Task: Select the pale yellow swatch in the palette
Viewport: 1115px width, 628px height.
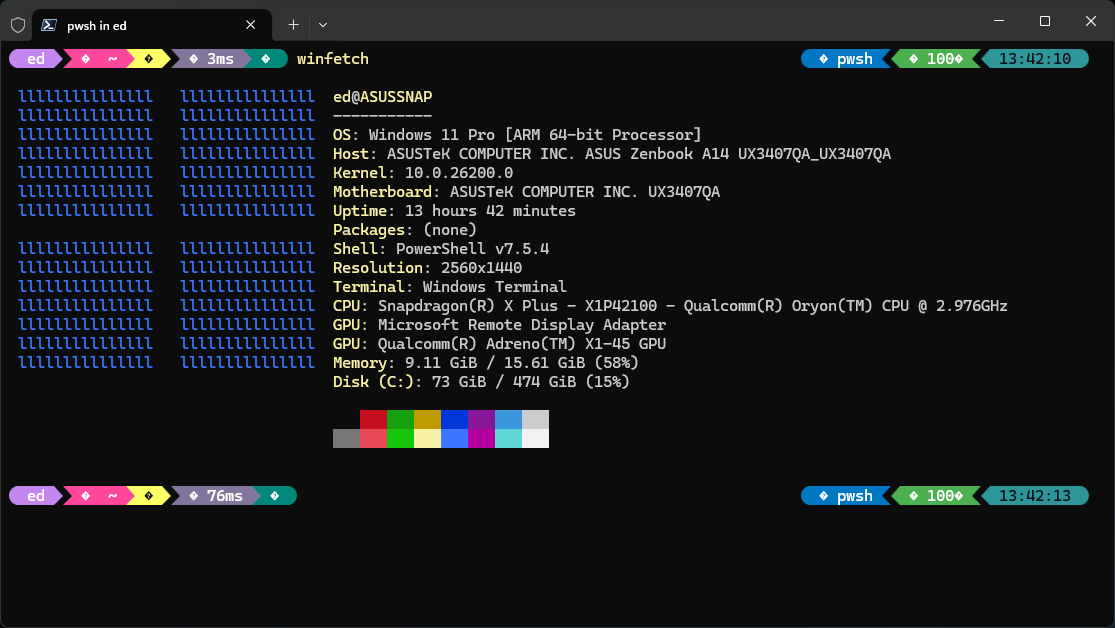Action: [x=427, y=438]
